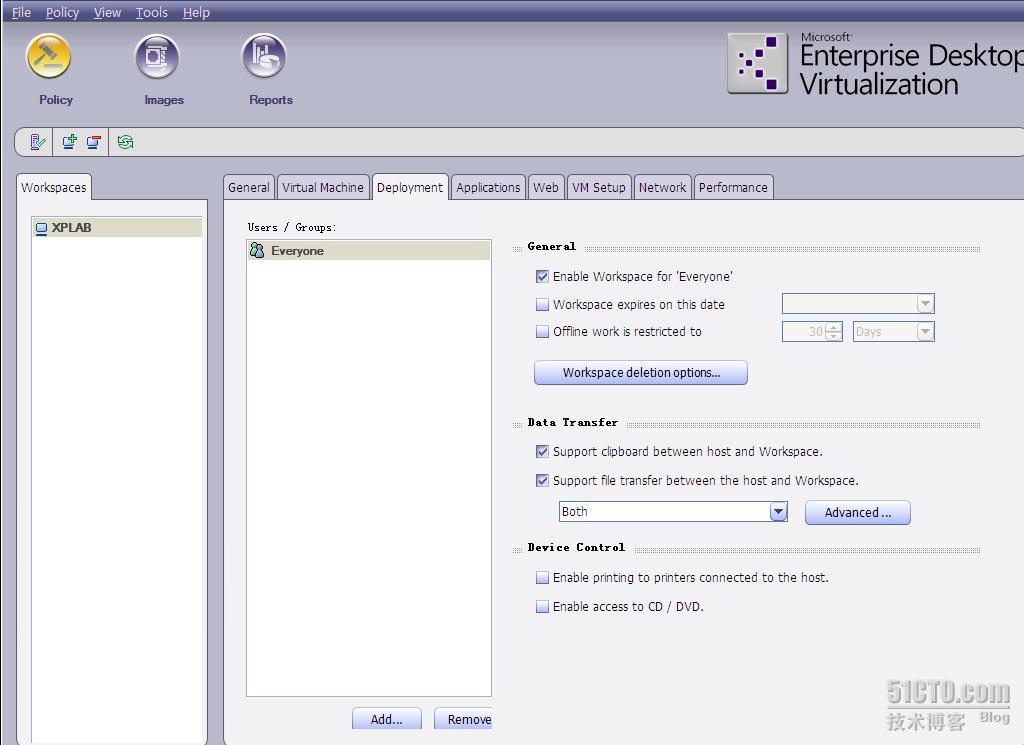Open the Images section icon
Screen dimensions: 1024x745
(157, 57)
